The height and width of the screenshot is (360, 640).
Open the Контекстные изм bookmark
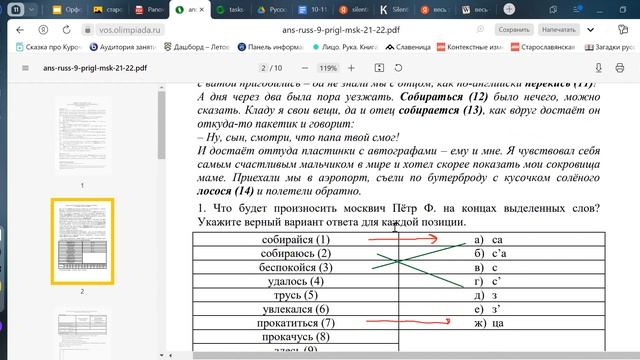(x=470, y=47)
